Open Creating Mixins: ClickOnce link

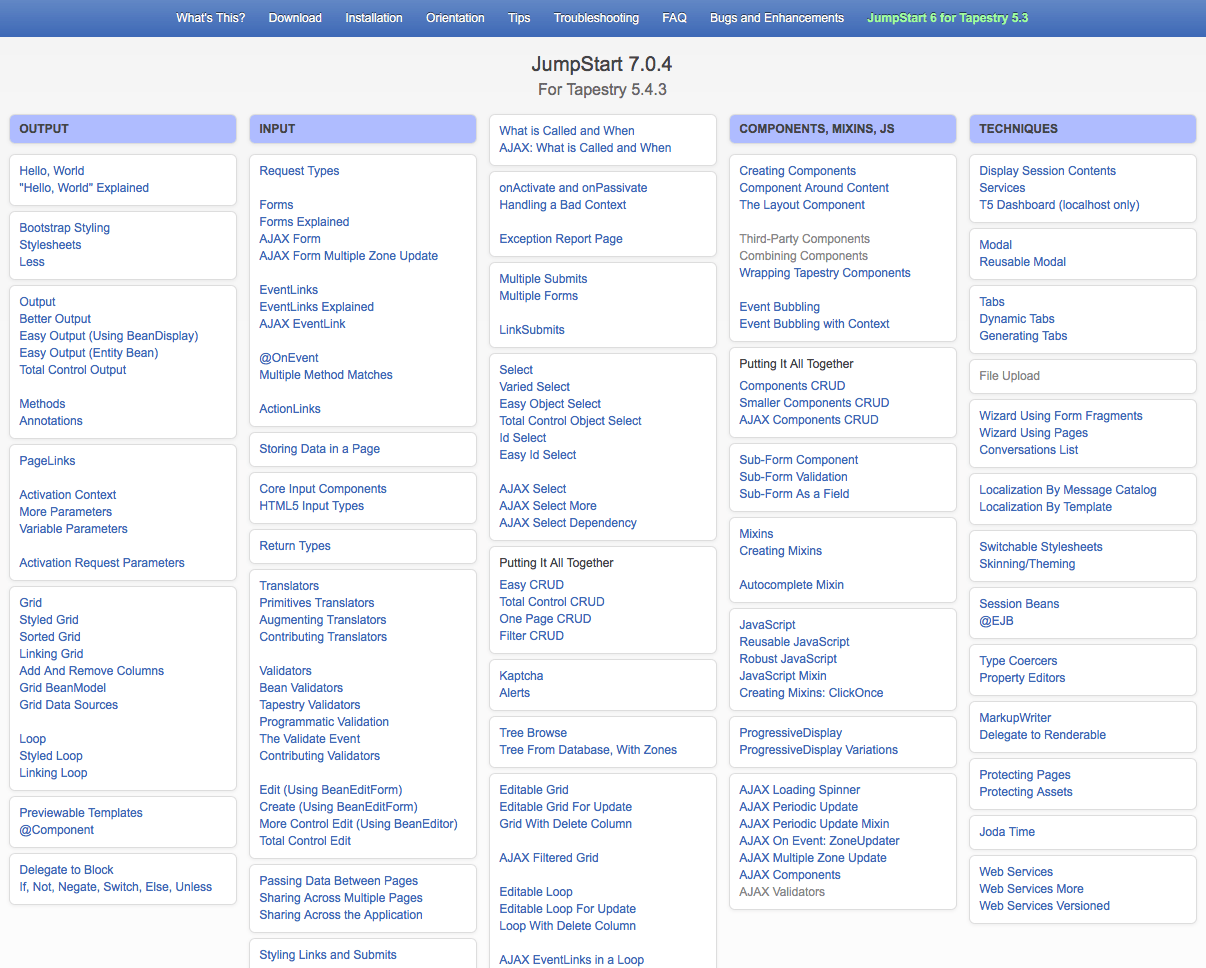click(811, 693)
